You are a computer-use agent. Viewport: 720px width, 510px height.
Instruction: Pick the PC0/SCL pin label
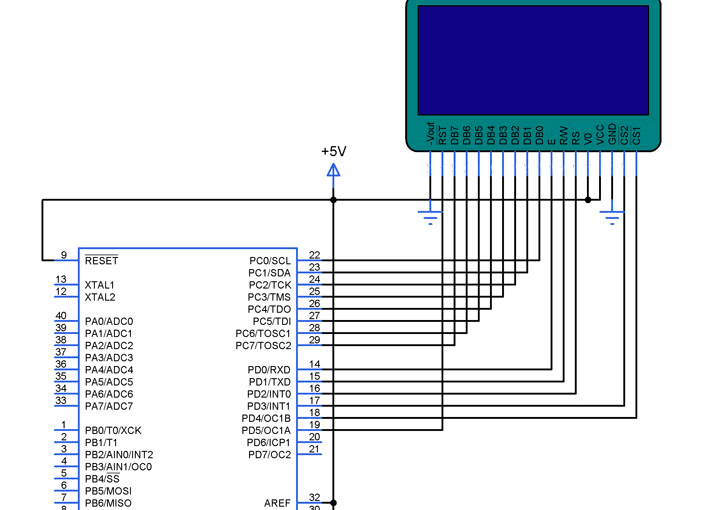pyautogui.click(x=270, y=261)
